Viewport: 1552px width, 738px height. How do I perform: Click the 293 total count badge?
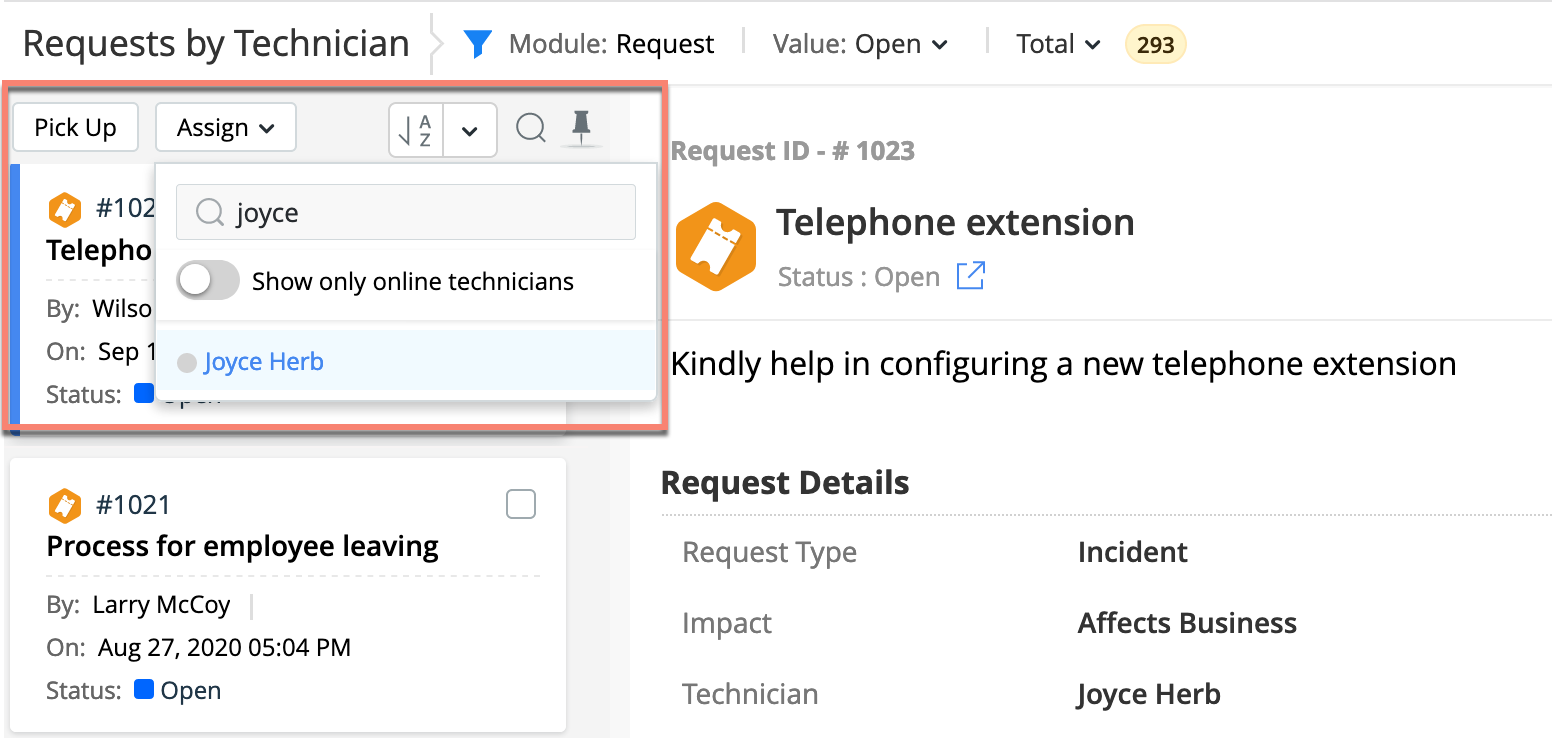pos(1156,44)
